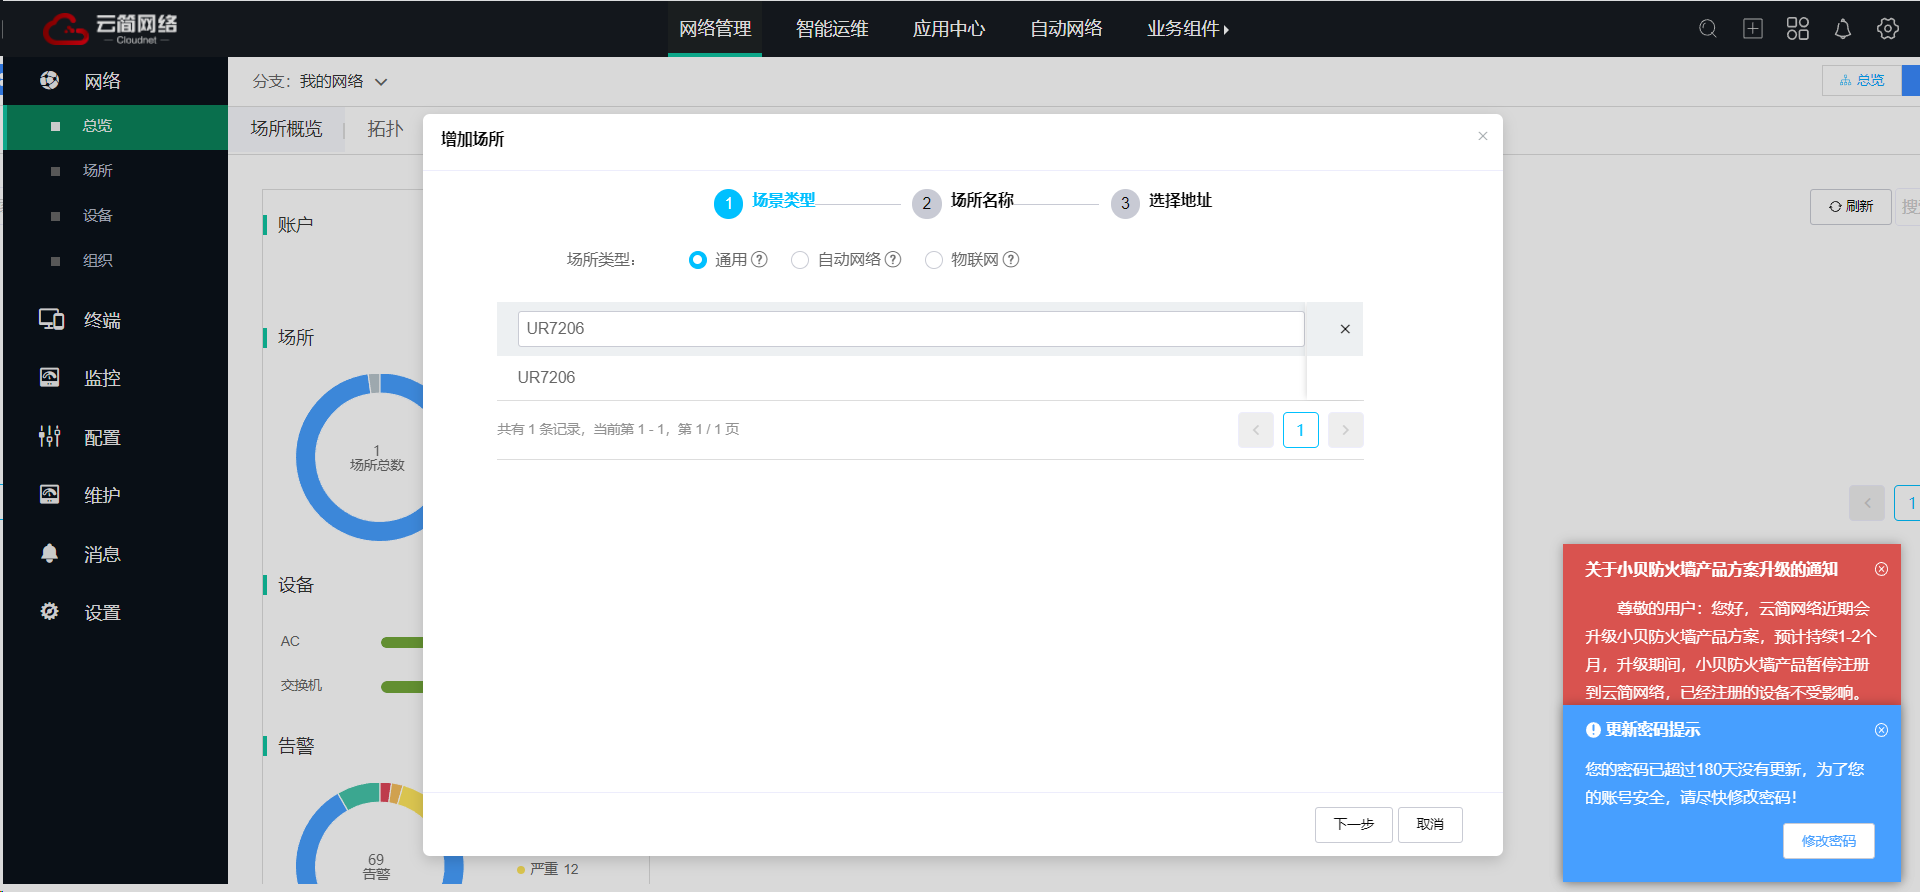Click step 3 选择地址 in wizard
This screenshot has width=1920, height=892.
point(1161,202)
